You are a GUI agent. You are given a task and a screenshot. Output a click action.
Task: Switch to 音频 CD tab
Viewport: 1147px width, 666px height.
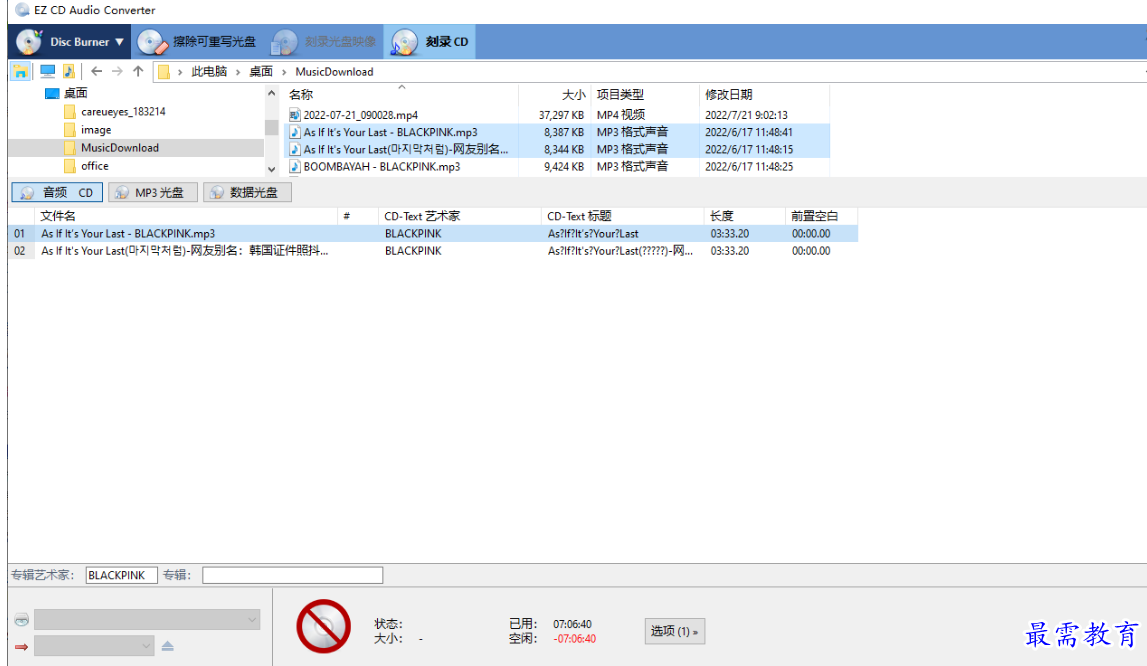57,192
